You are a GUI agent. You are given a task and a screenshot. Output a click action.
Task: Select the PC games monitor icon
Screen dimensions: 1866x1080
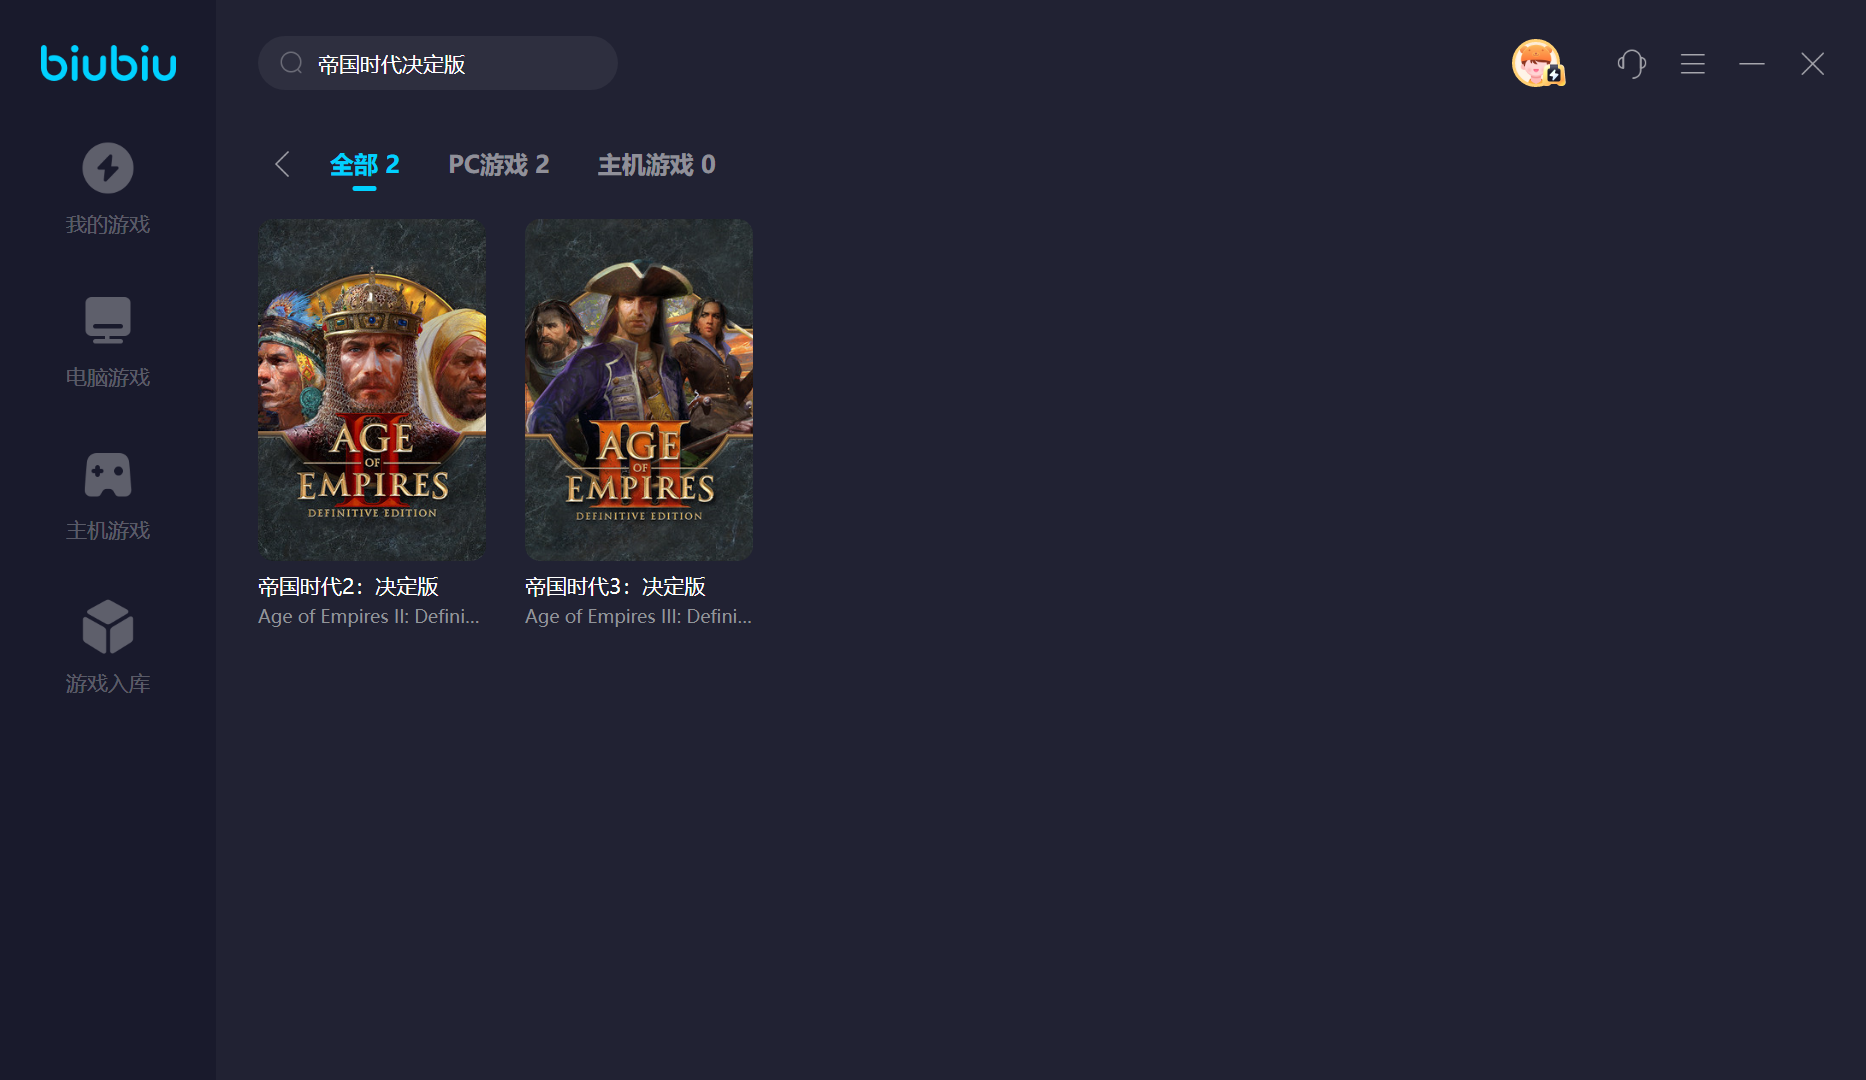tap(108, 320)
